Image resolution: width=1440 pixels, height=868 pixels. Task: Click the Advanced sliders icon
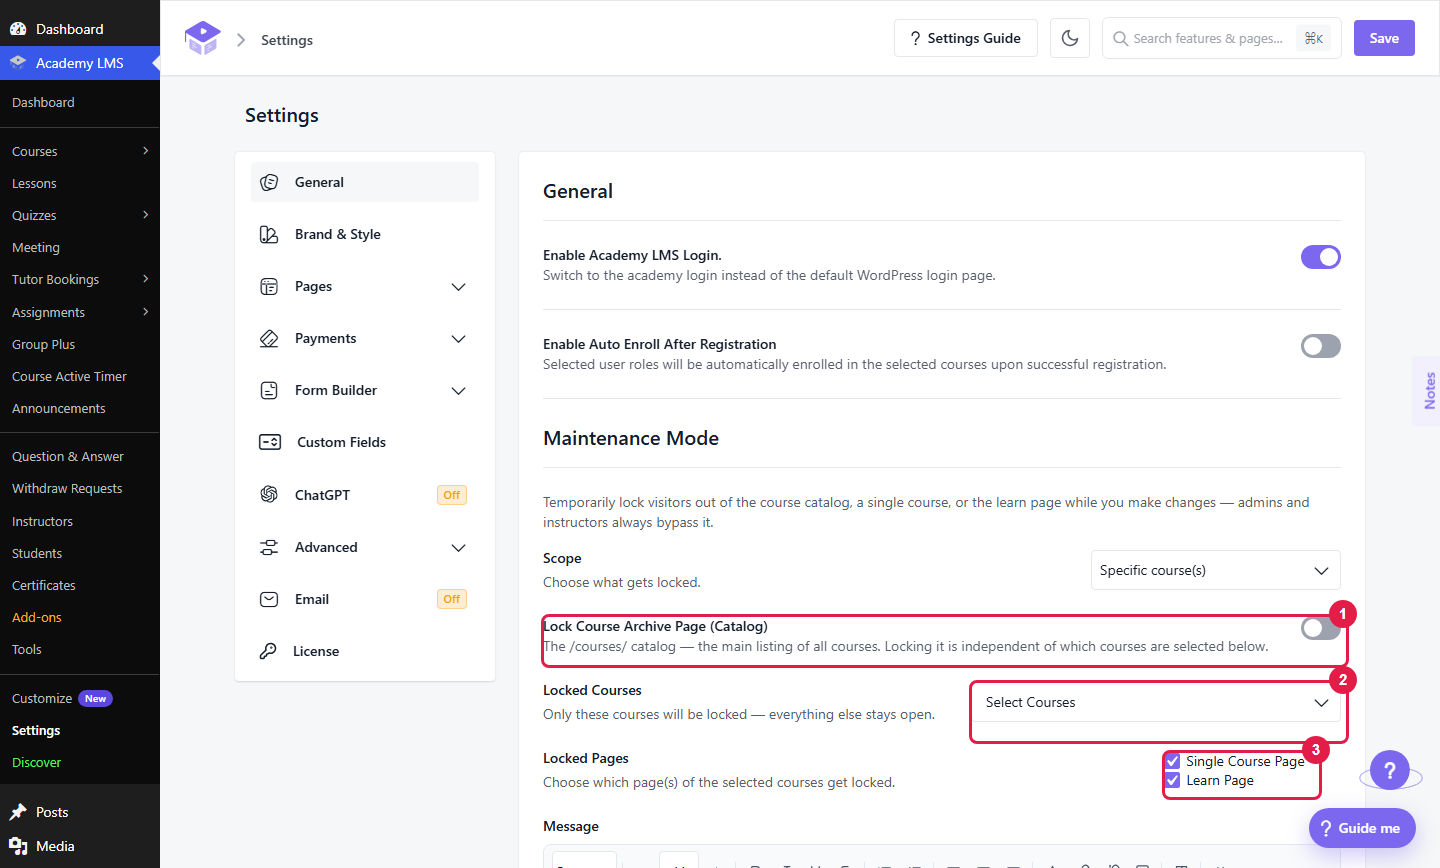(x=269, y=547)
